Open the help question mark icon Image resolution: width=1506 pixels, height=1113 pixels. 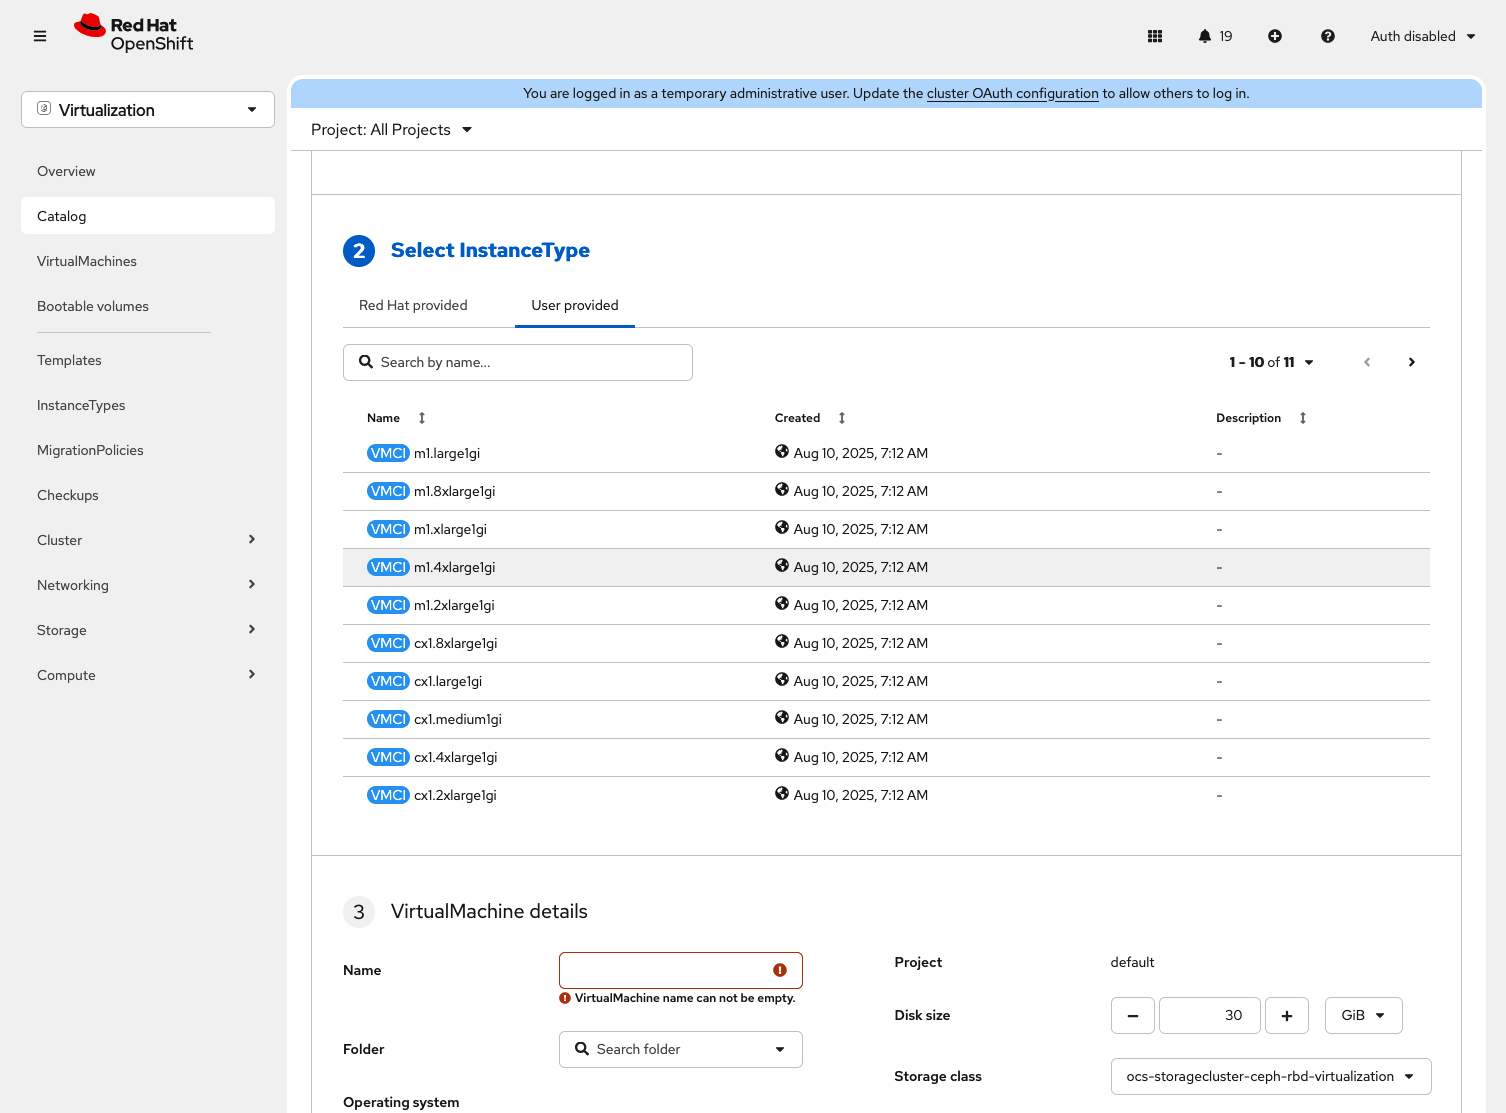tap(1327, 36)
